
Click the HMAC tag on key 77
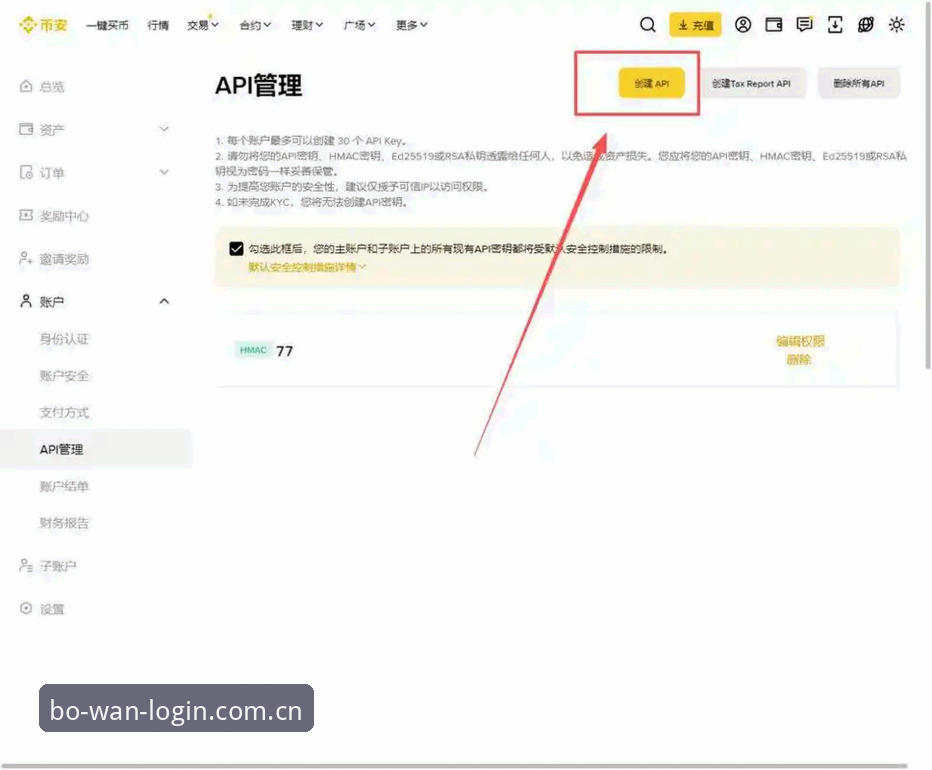tap(253, 350)
